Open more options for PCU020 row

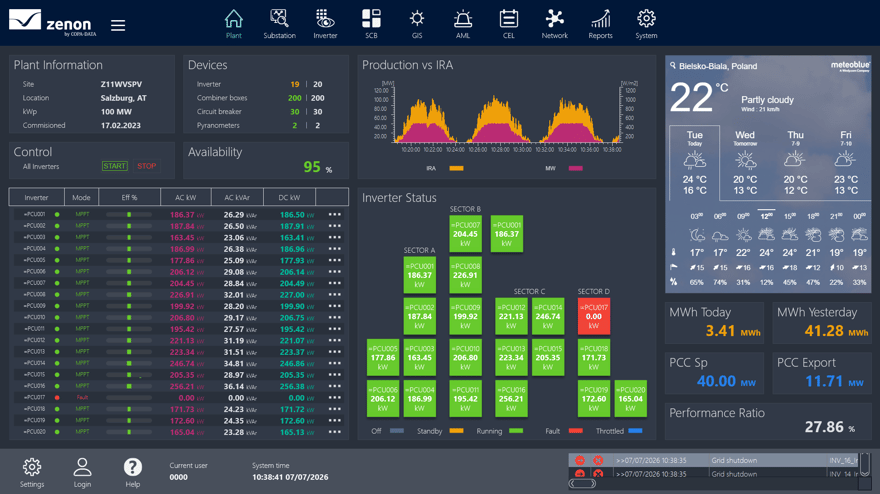334,432
